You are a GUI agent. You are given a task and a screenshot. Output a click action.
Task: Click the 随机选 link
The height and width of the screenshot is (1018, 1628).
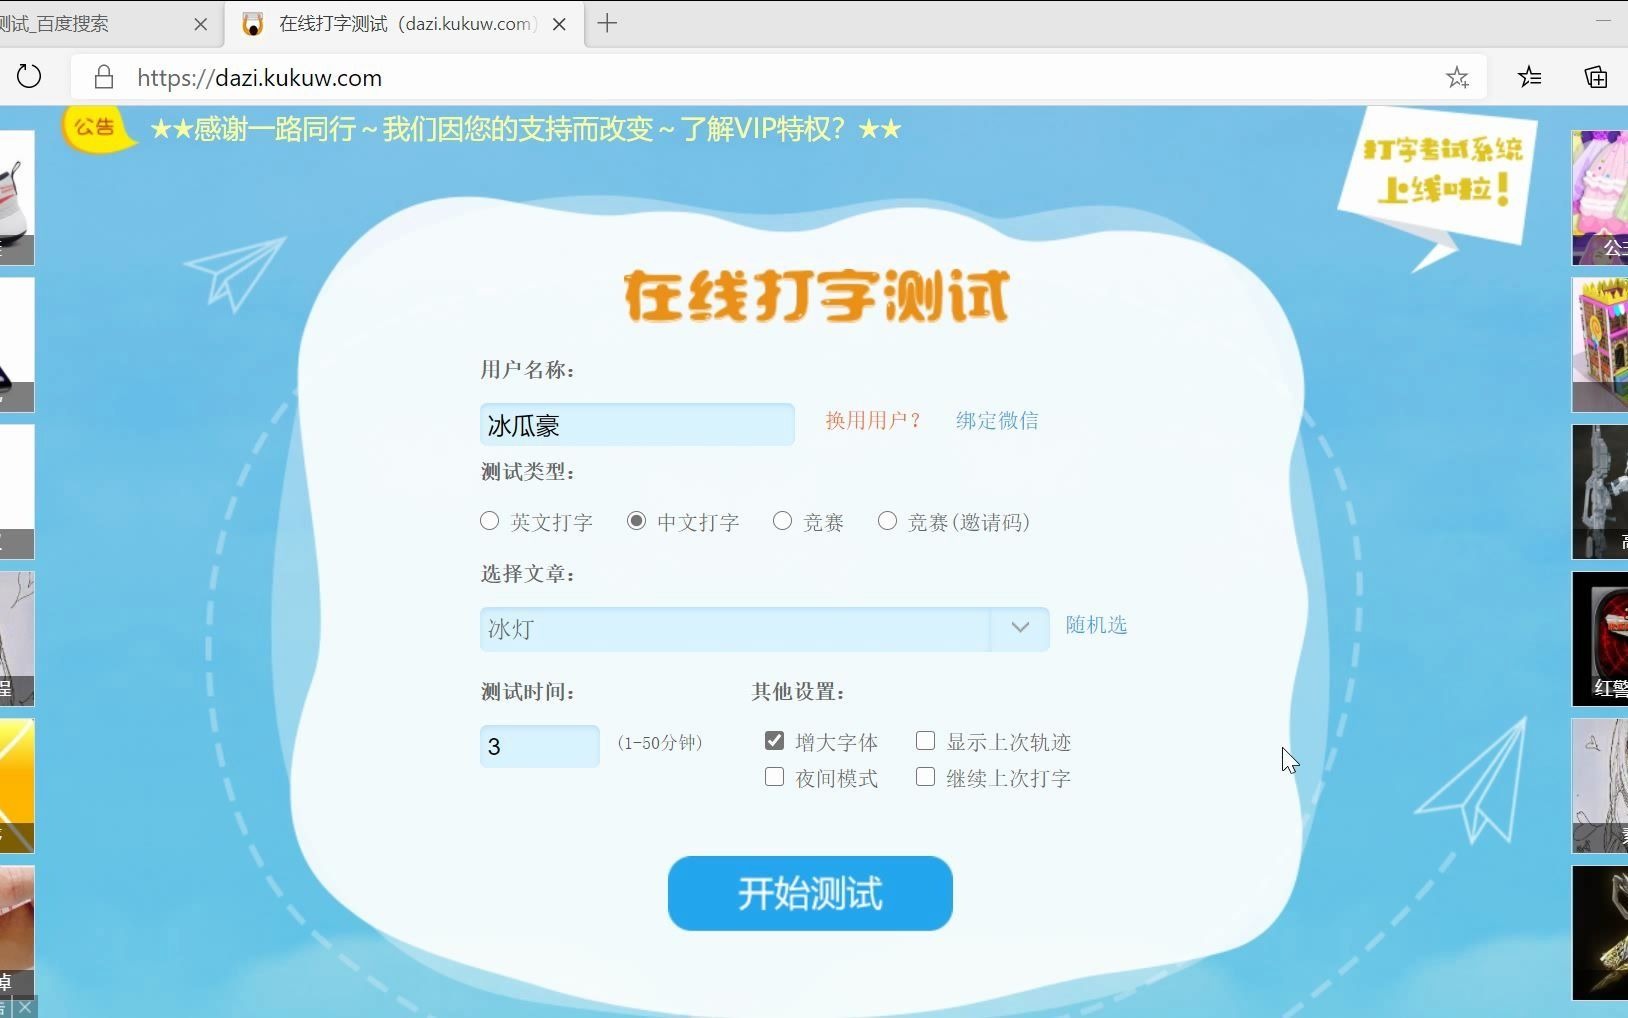(1096, 625)
